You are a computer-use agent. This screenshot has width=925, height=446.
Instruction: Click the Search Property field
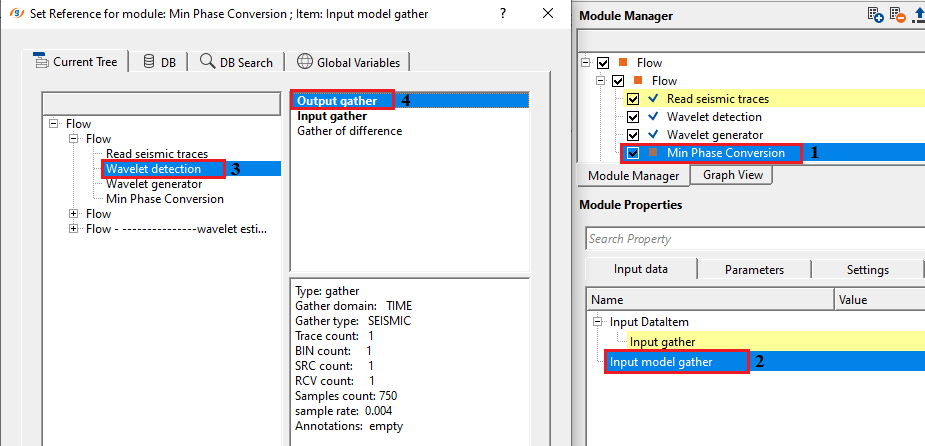pos(755,239)
